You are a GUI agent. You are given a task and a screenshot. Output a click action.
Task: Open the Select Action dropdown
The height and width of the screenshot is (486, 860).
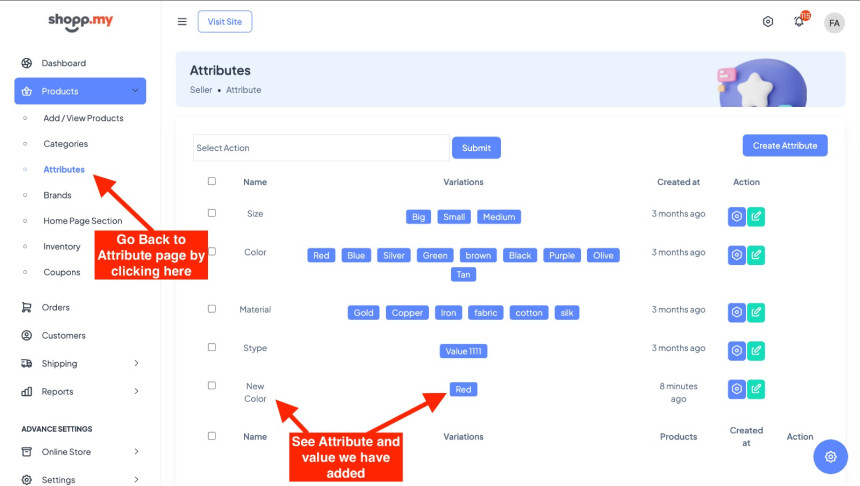320,148
